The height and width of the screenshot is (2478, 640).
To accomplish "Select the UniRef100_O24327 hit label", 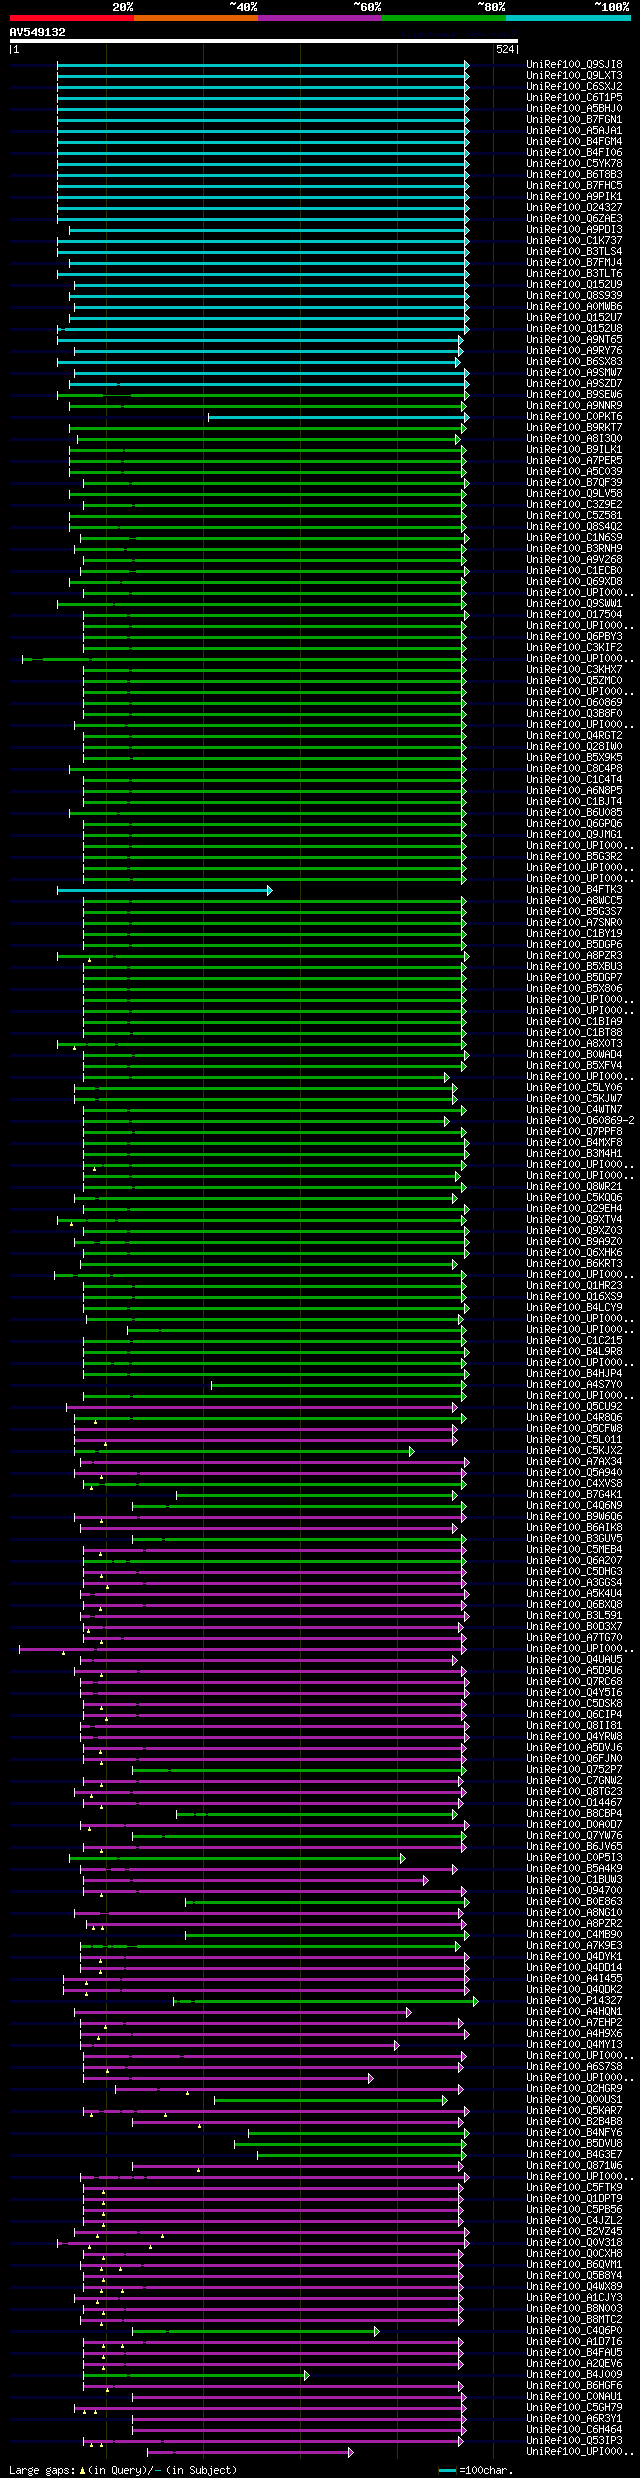I will click(x=574, y=208).
